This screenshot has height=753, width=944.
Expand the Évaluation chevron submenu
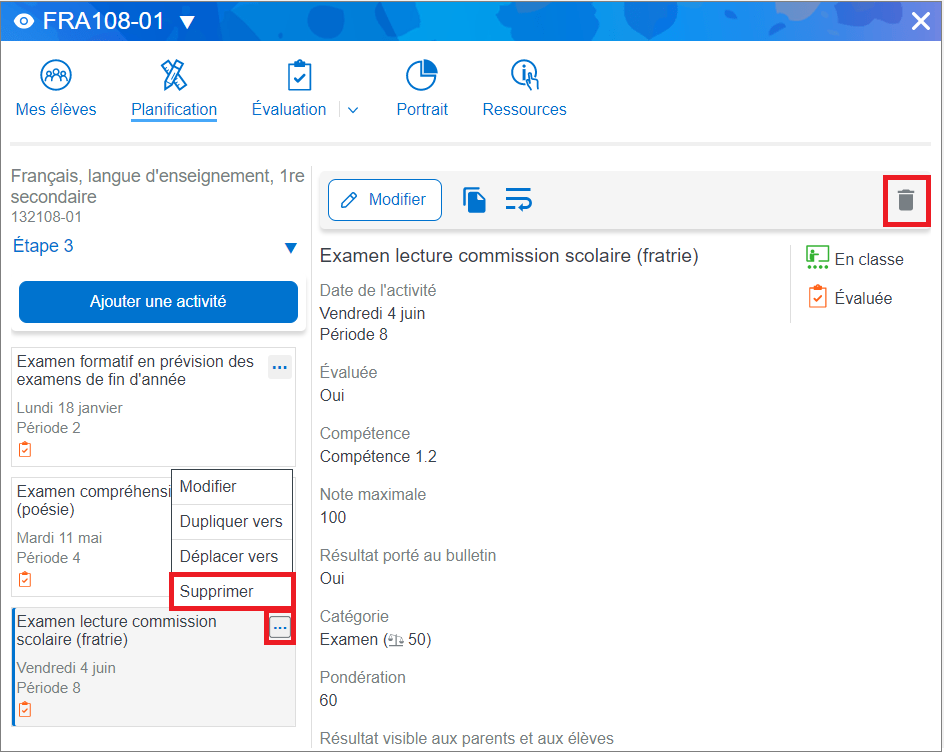click(x=353, y=110)
